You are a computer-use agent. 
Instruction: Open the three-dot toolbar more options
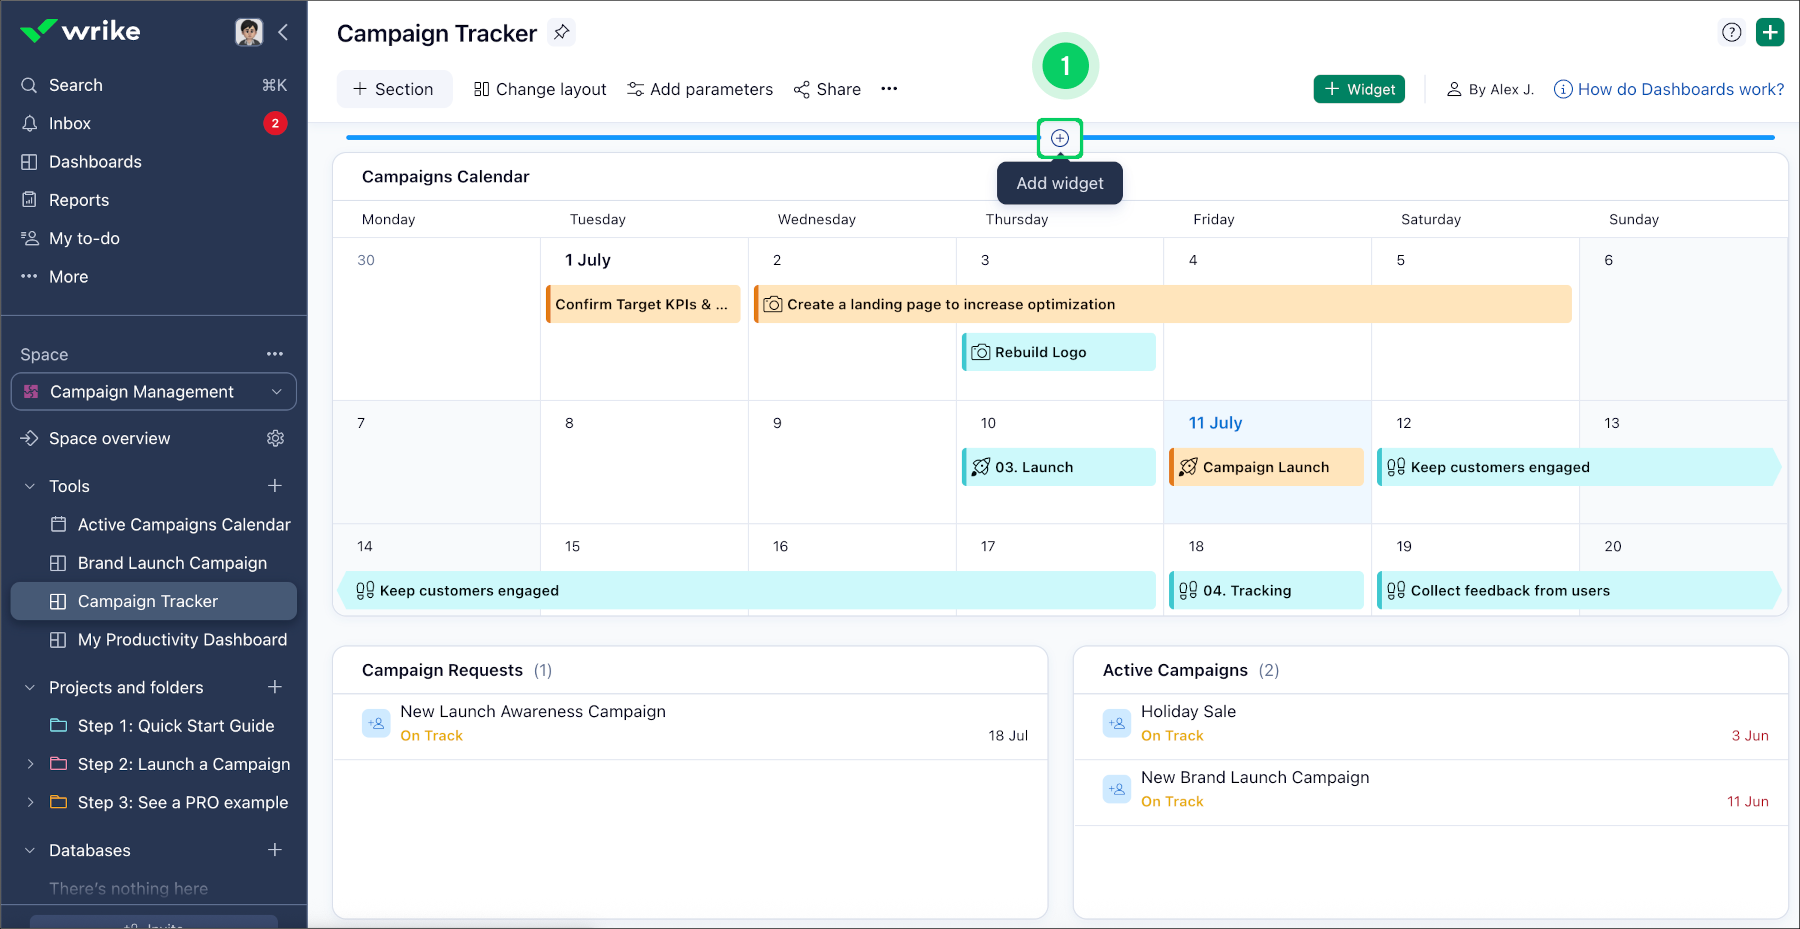point(889,89)
